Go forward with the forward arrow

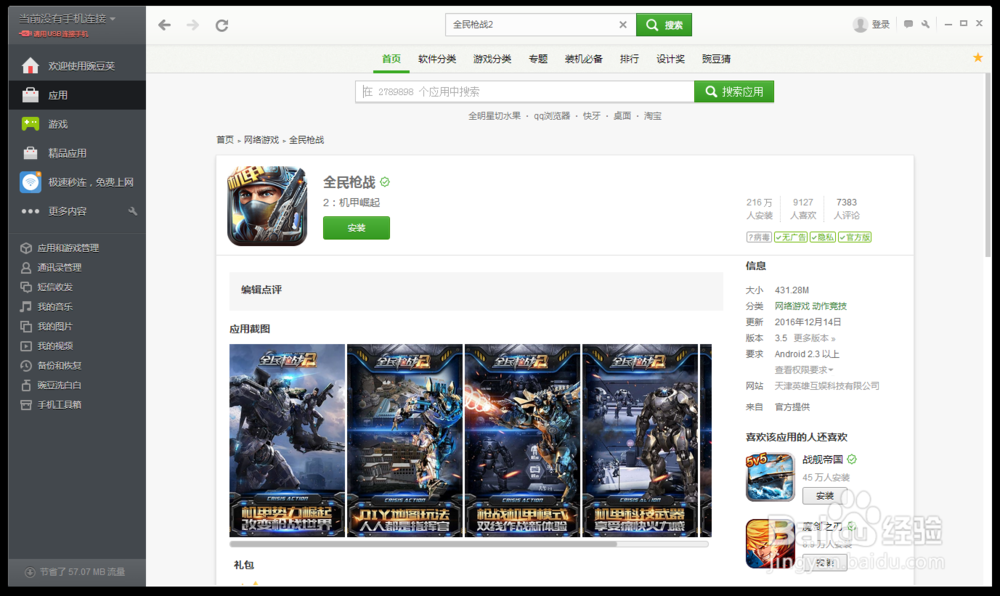[193, 25]
